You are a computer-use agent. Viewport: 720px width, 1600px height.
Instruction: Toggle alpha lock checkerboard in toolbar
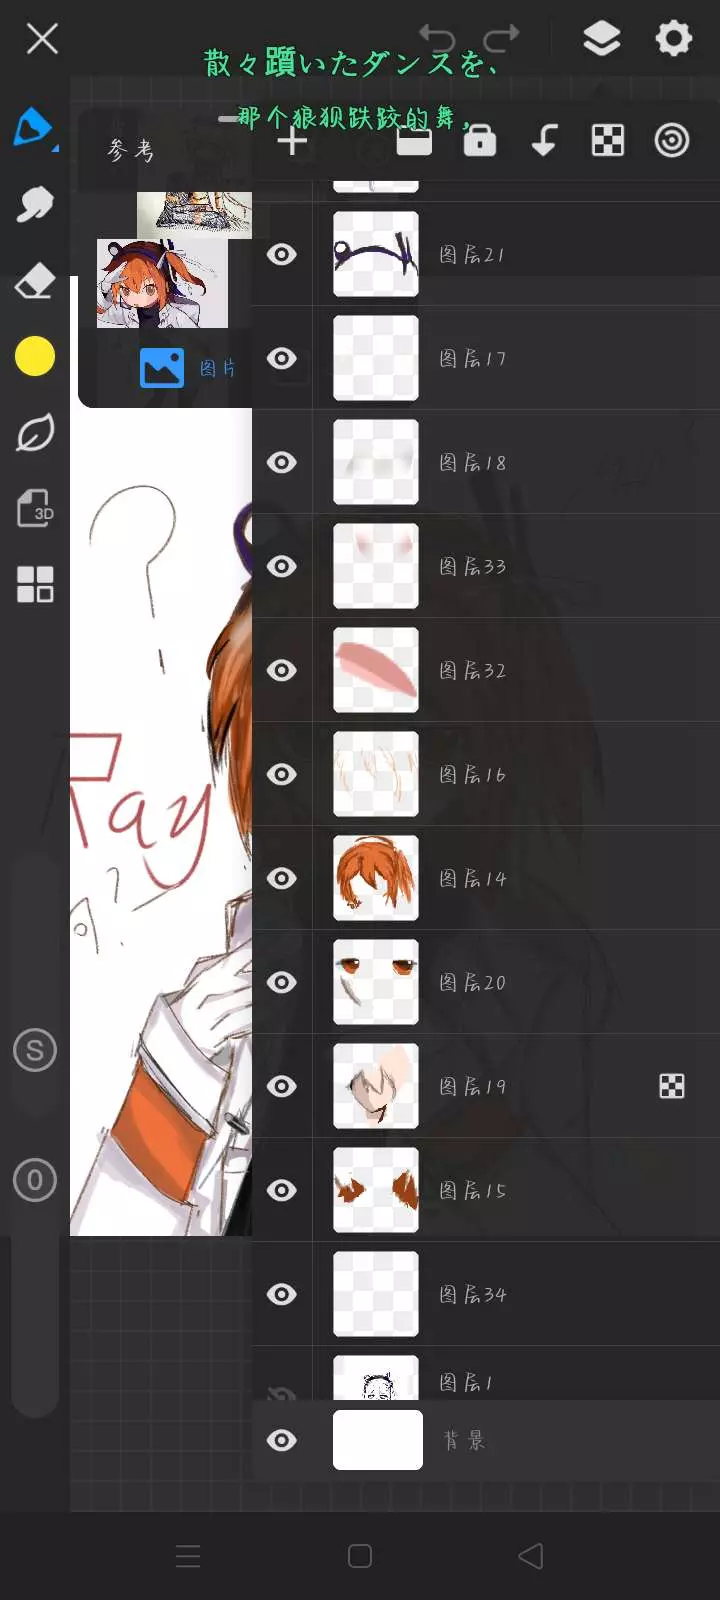click(x=608, y=140)
